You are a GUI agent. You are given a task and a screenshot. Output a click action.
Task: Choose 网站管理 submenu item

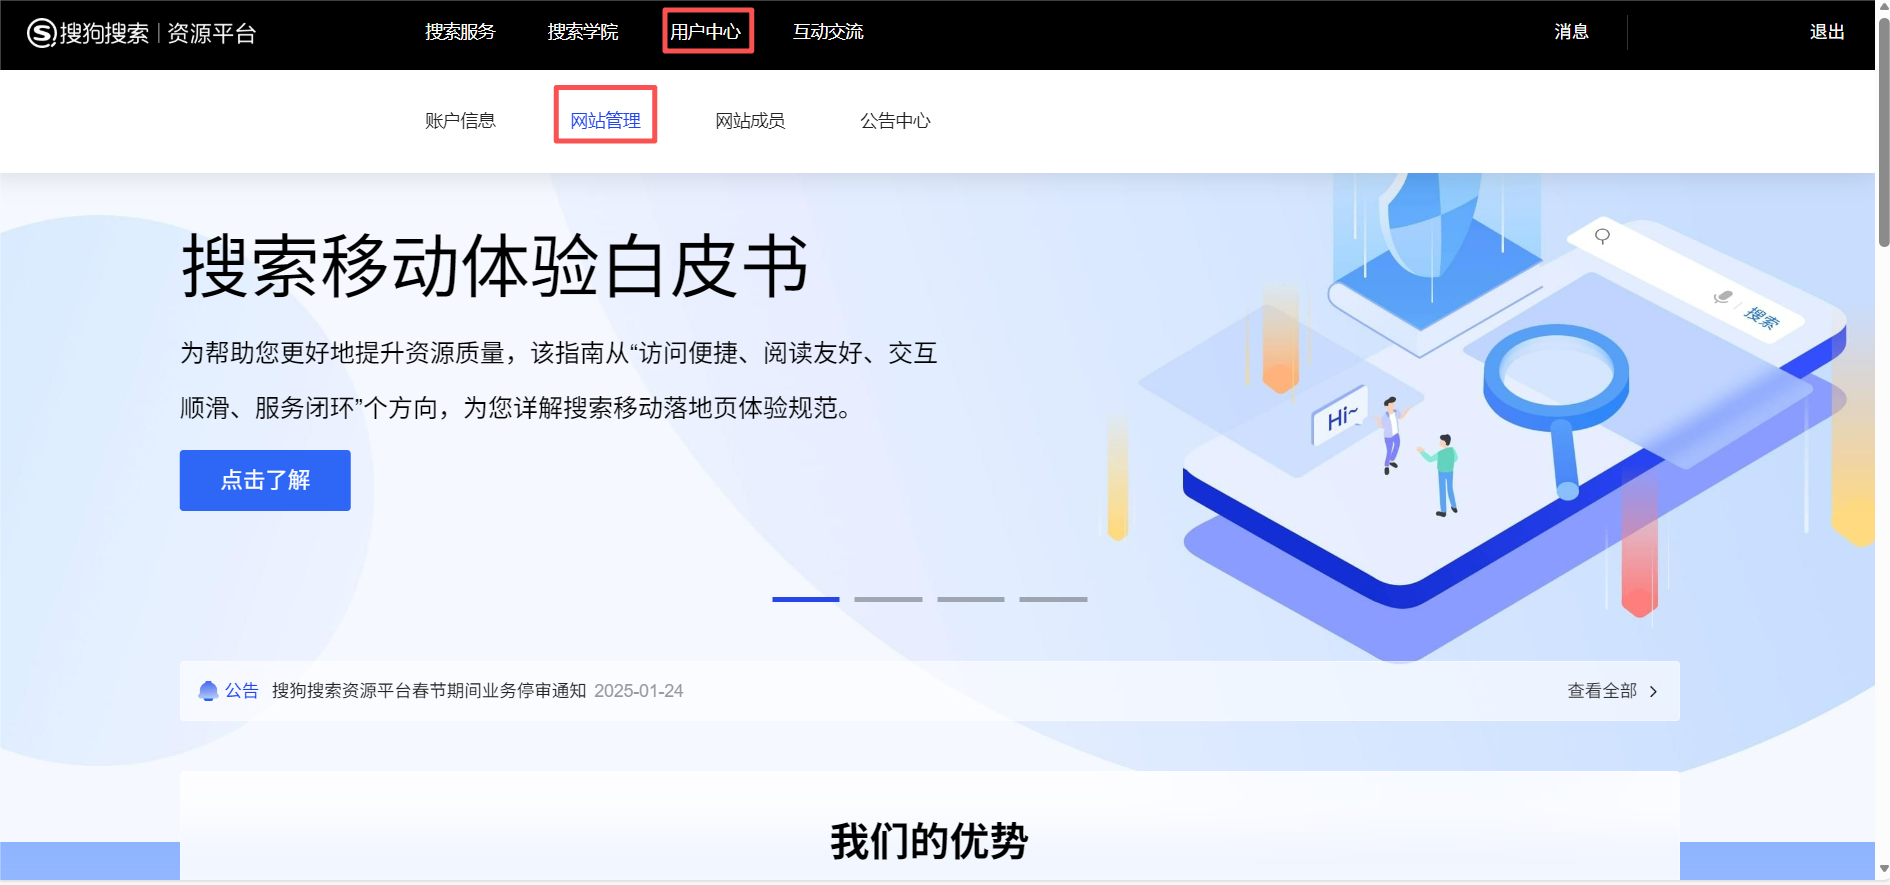605,121
